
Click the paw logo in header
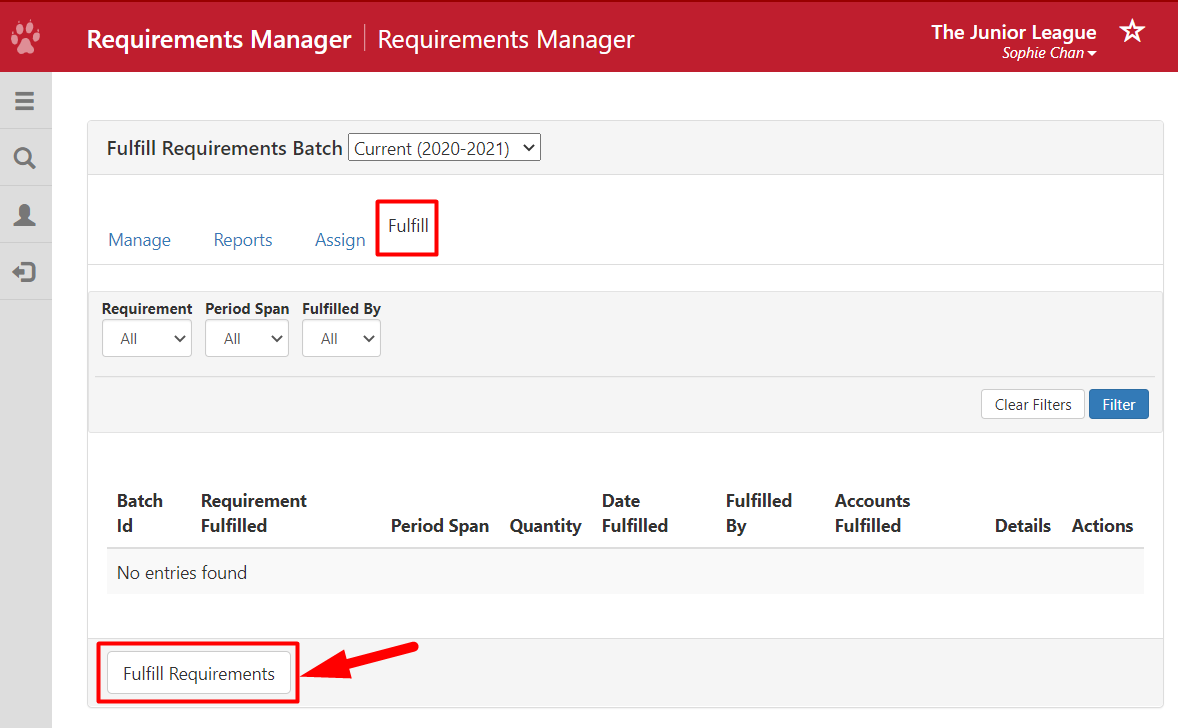click(25, 36)
